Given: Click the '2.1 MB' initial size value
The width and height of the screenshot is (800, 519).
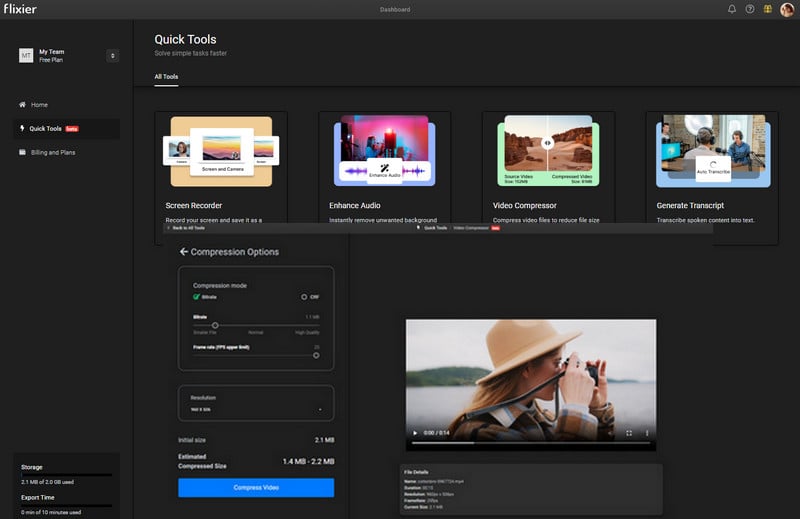Looking at the screenshot, I should 324,440.
